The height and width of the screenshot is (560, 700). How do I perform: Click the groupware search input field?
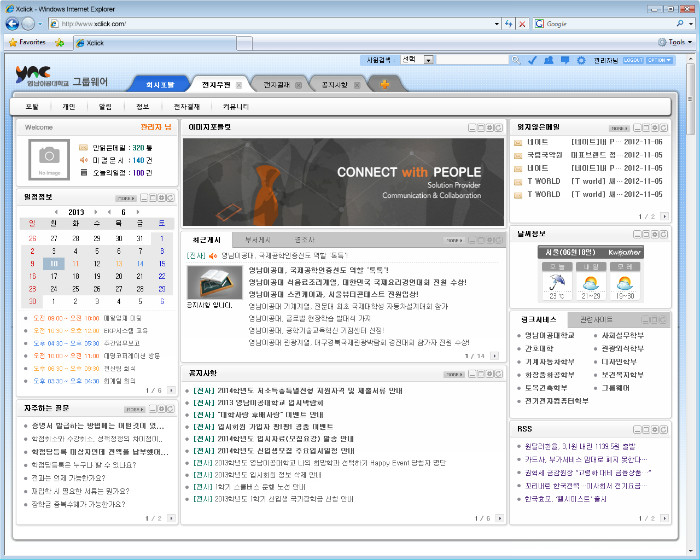(x=472, y=60)
